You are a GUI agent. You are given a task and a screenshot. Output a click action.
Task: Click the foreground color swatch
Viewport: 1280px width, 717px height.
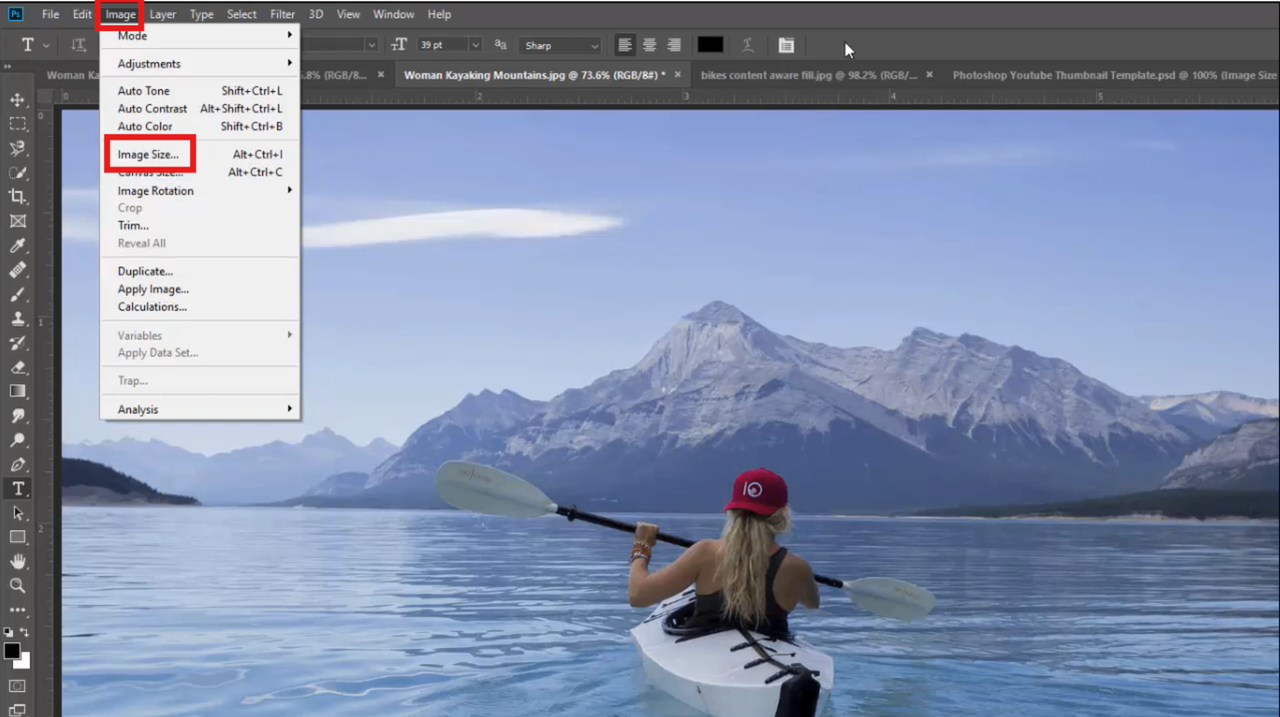(x=12, y=651)
